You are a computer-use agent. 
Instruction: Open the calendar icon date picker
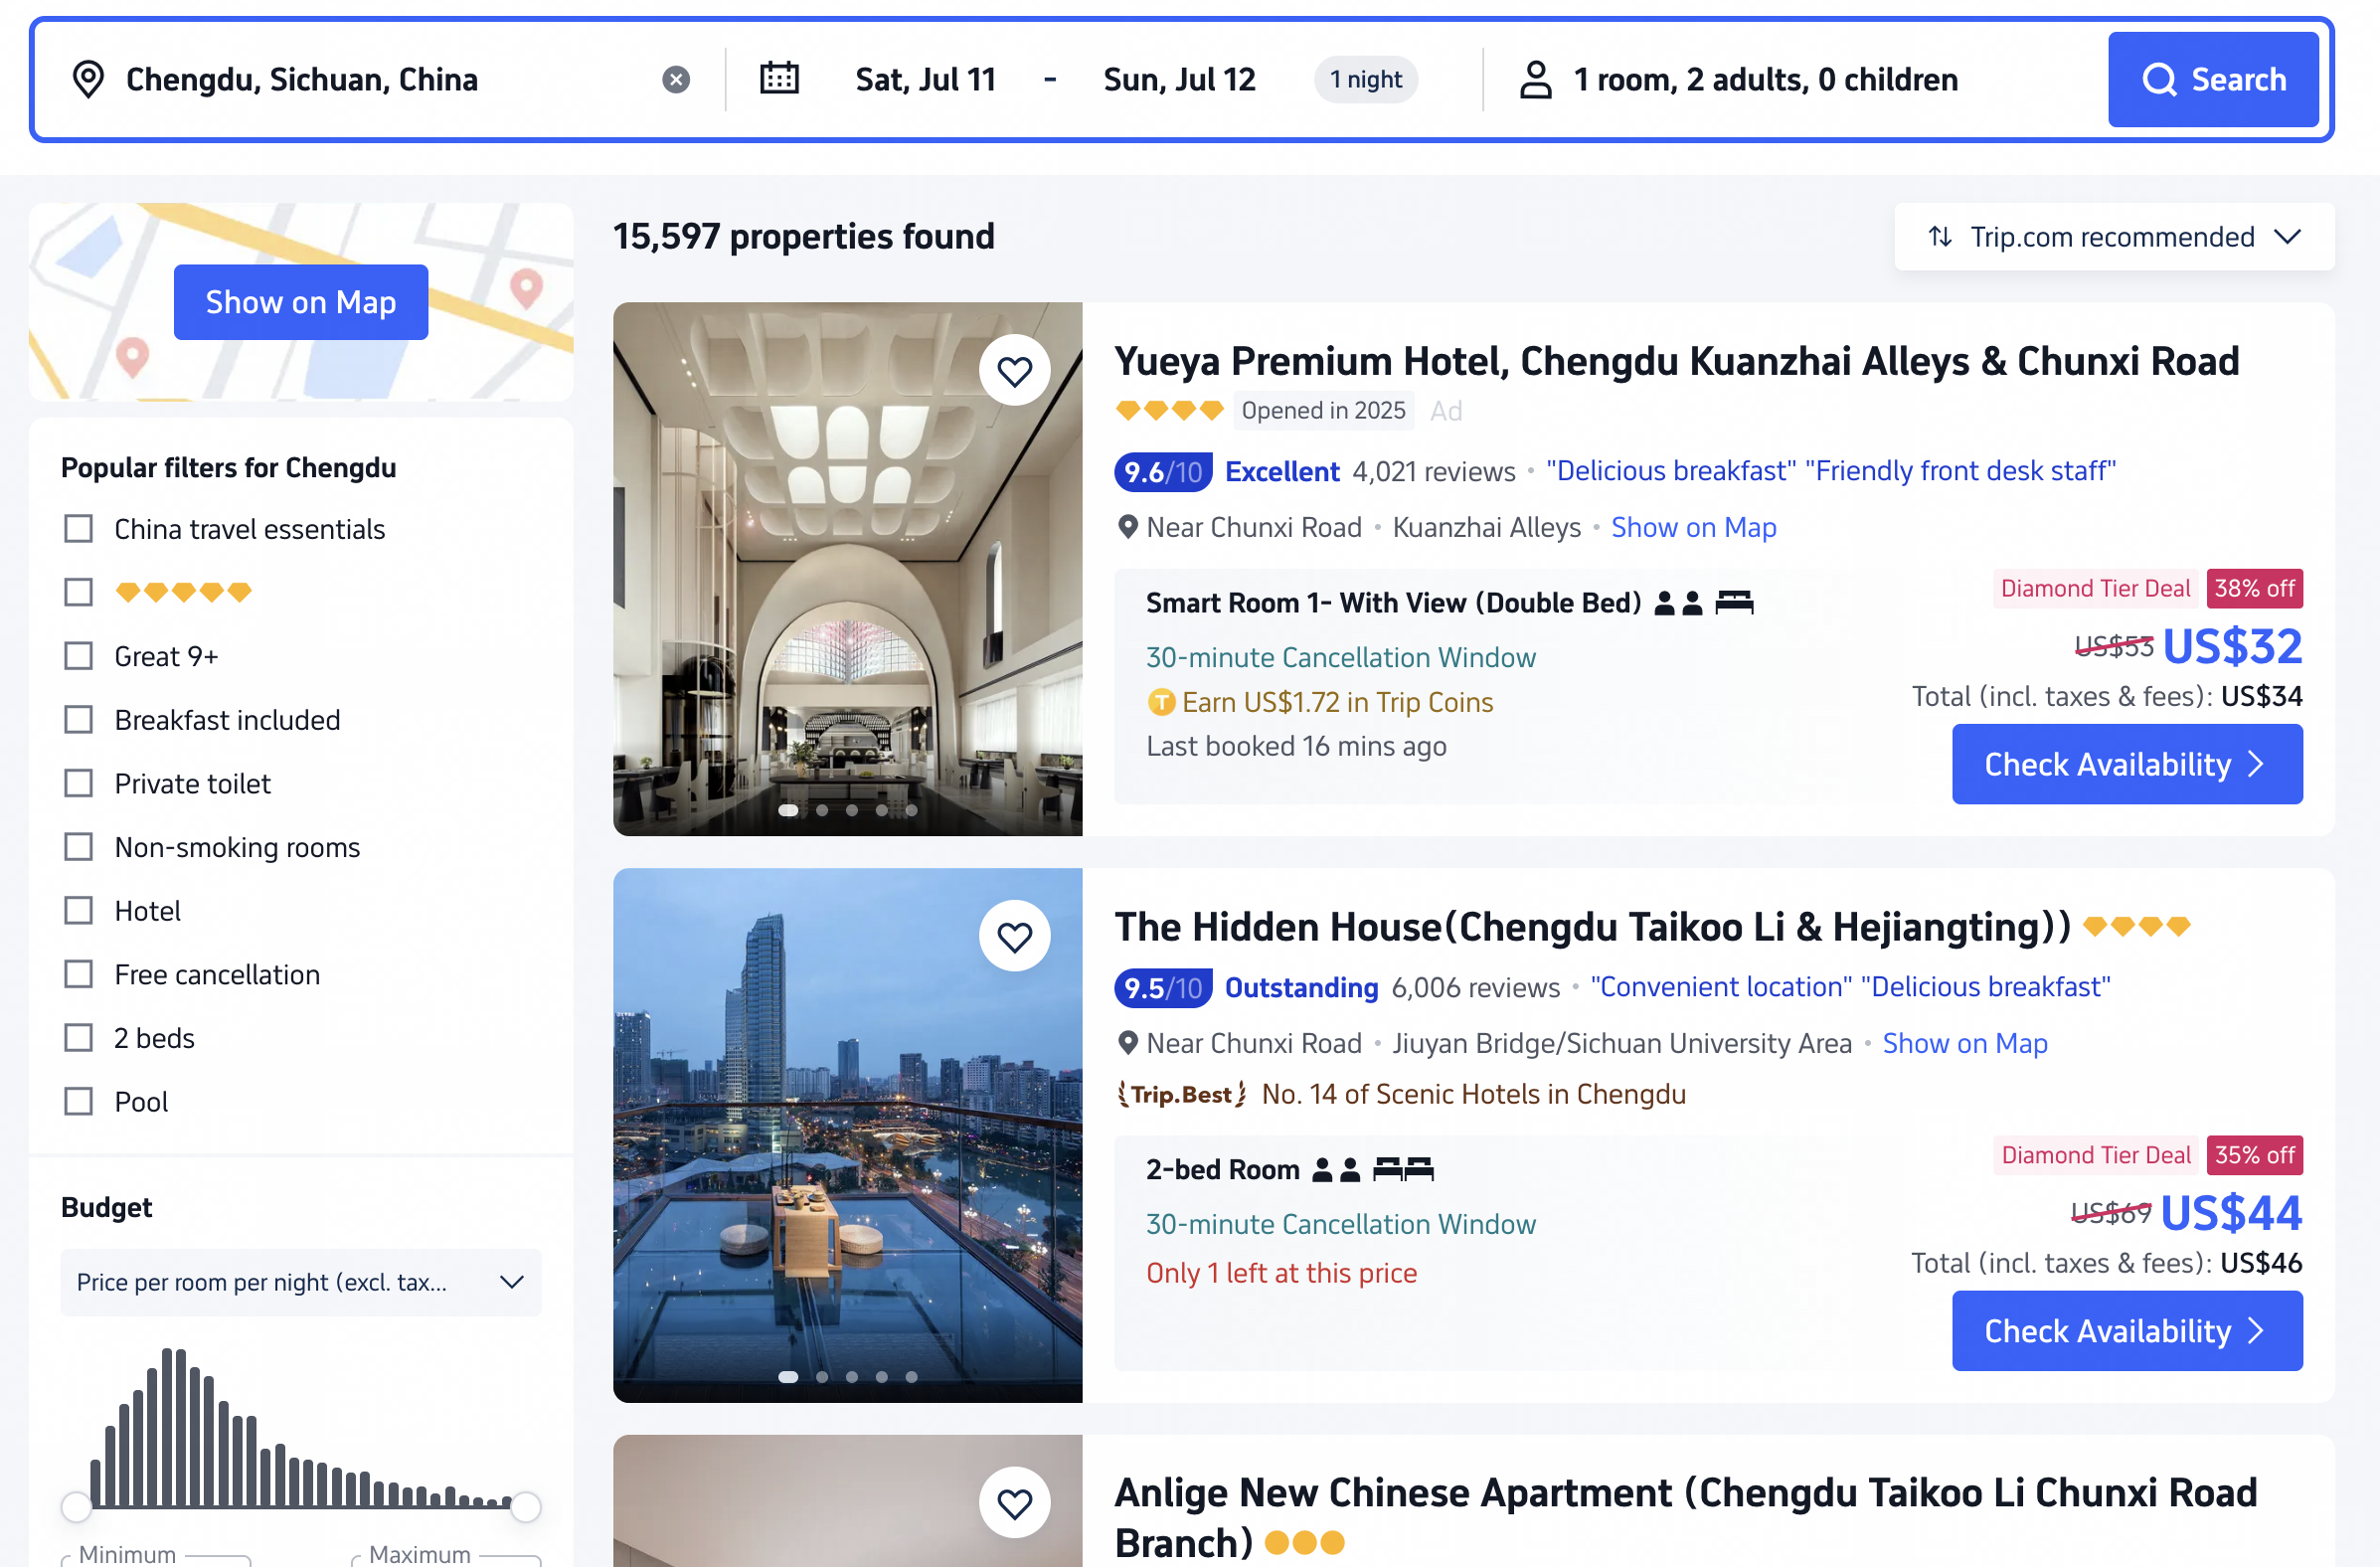779,78
